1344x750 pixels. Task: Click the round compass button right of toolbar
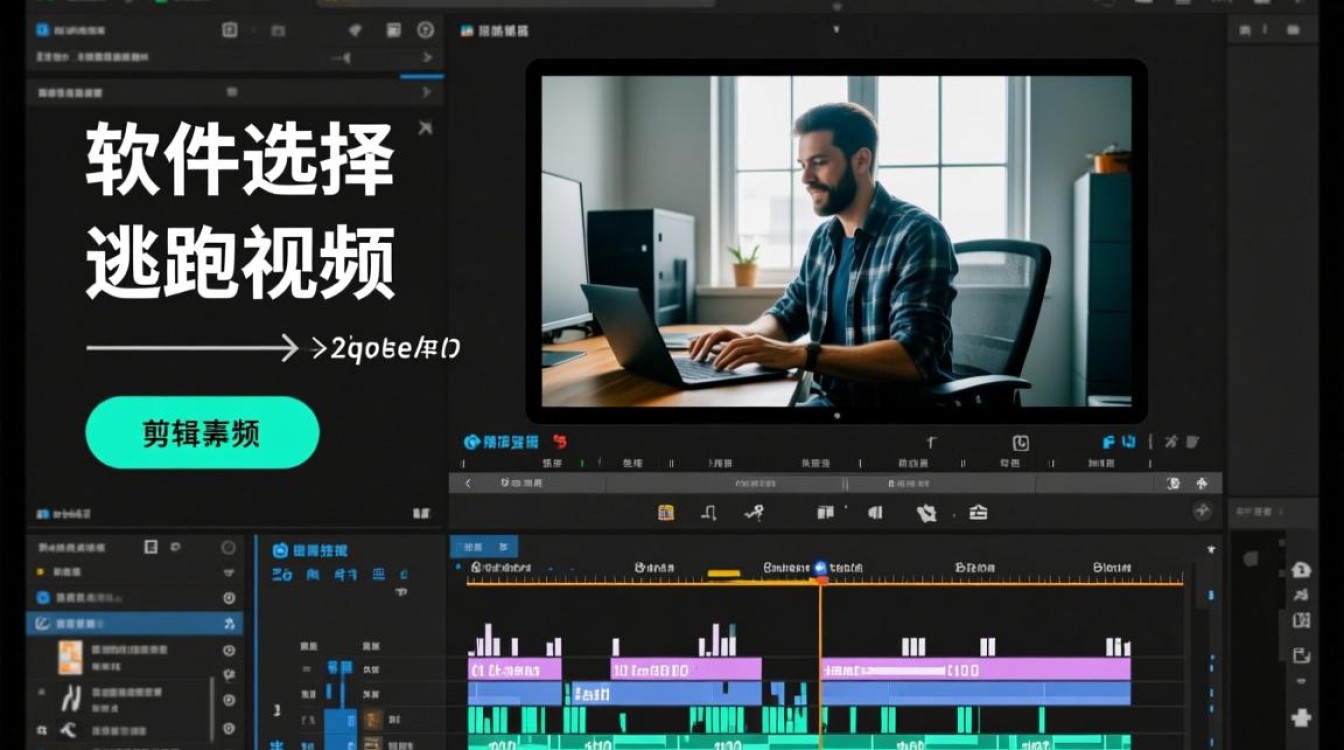pos(1203,511)
